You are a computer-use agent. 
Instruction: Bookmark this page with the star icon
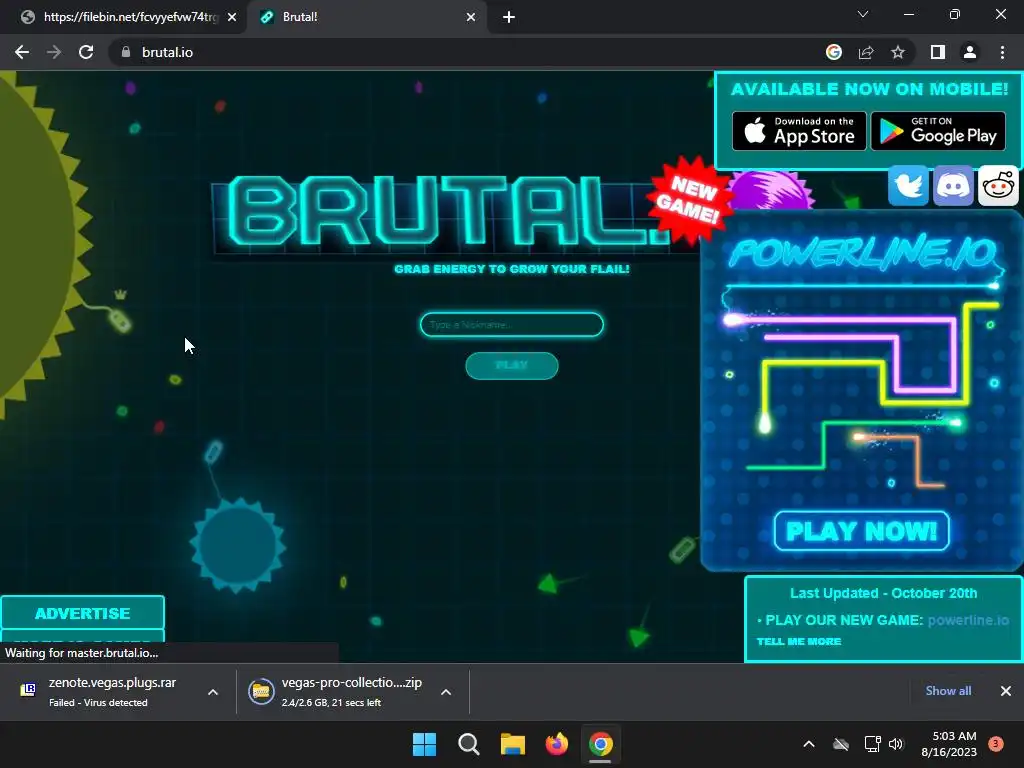(x=898, y=52)
